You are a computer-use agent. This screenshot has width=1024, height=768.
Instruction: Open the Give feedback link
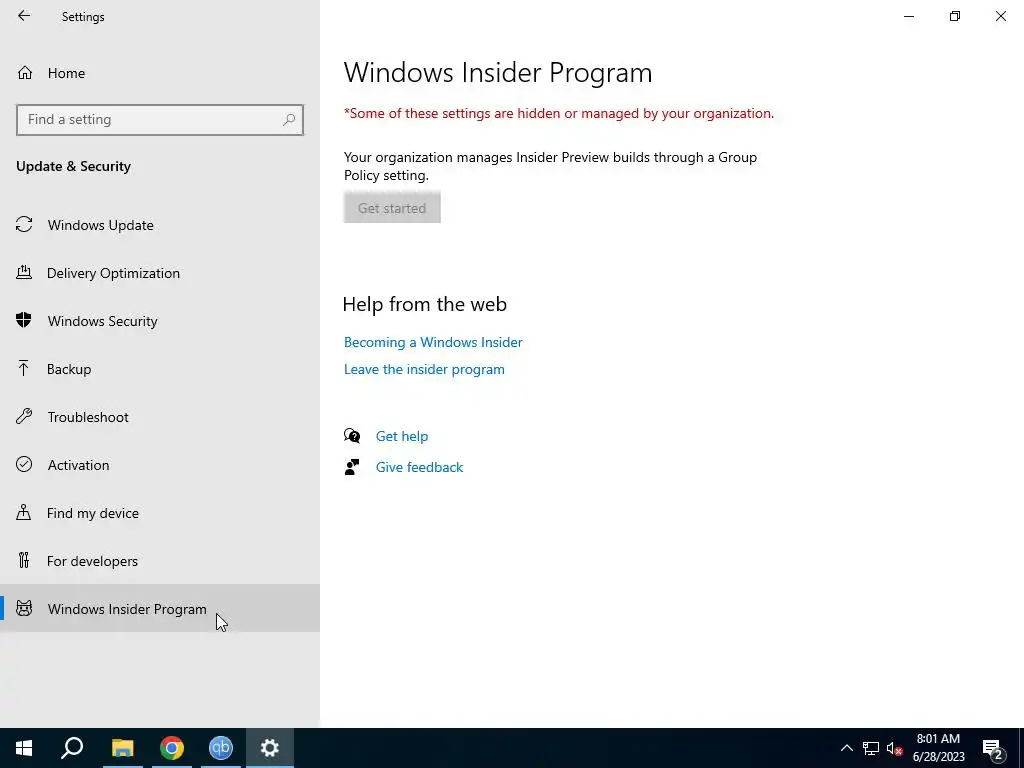point(419,468)
